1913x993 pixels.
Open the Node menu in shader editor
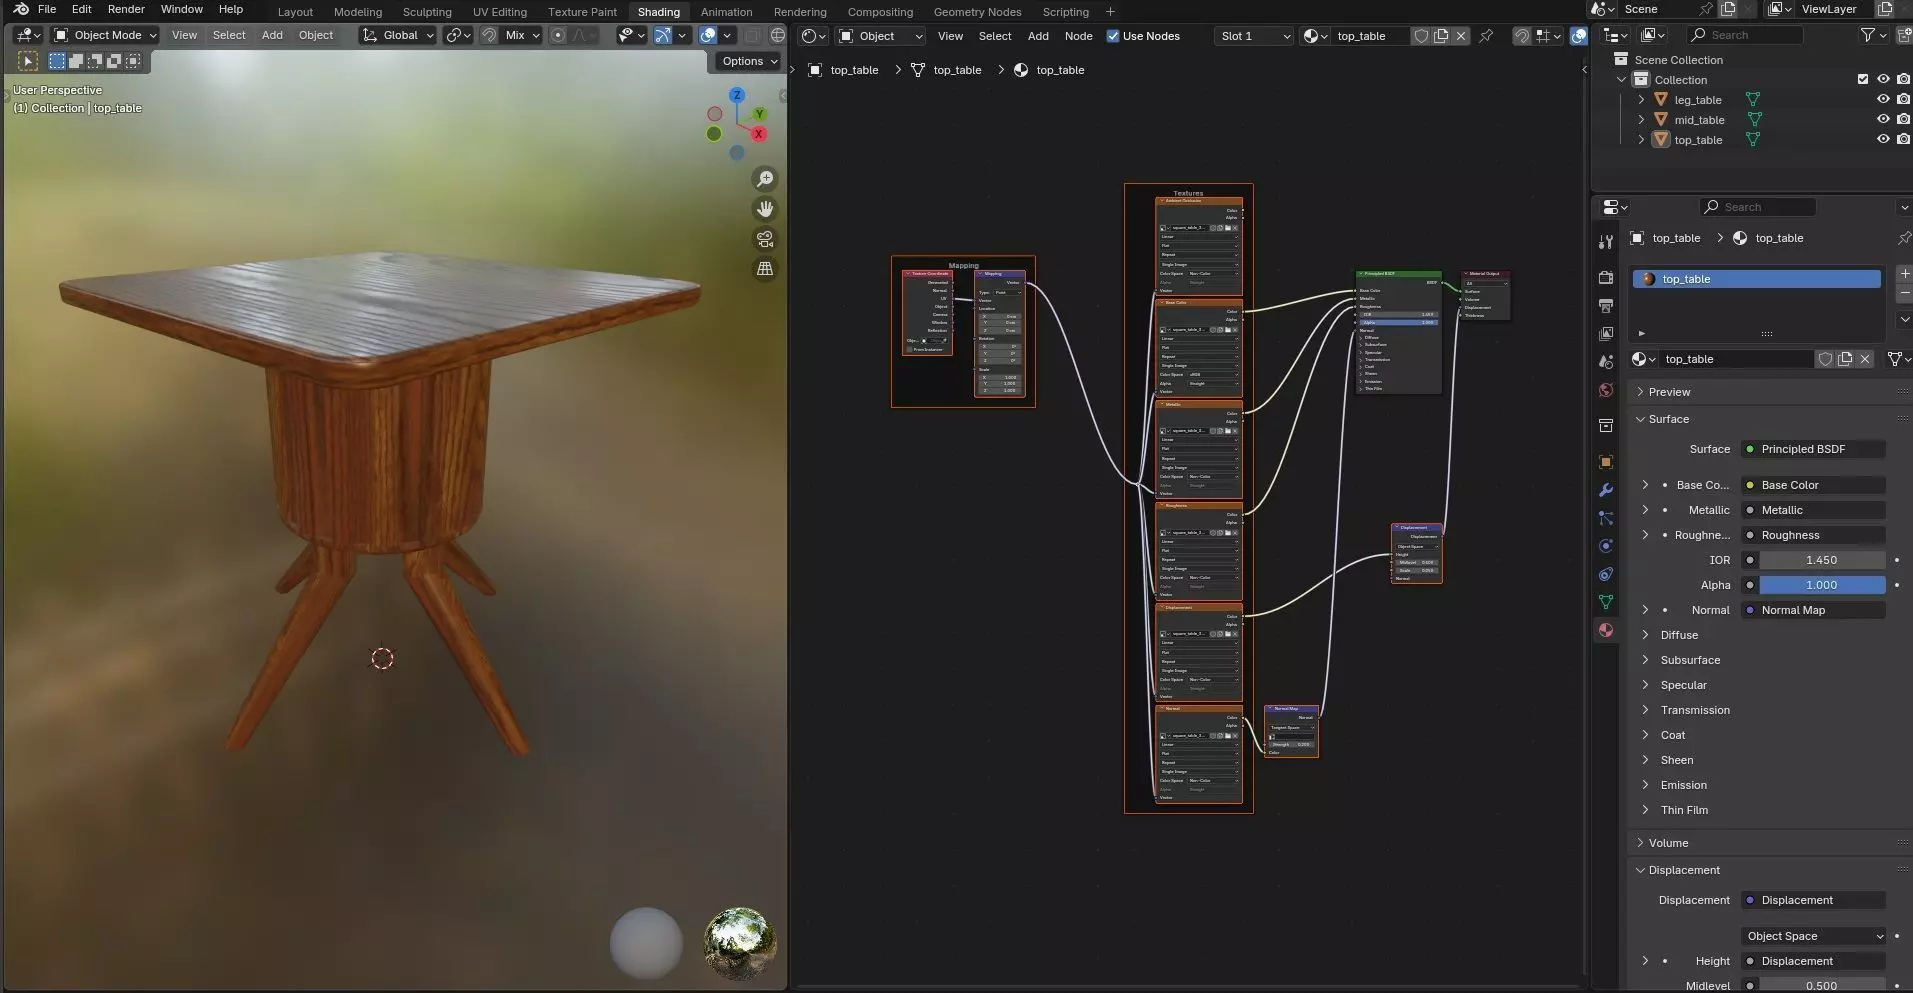tap(1078, 36)
